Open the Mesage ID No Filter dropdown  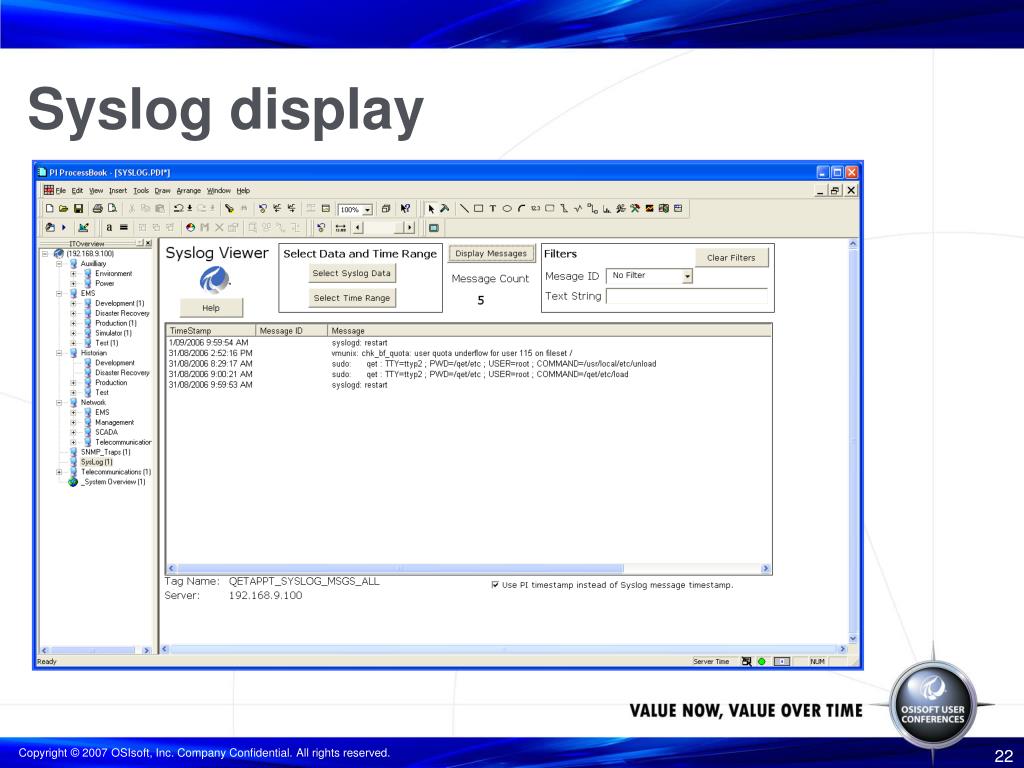point(687,276)
